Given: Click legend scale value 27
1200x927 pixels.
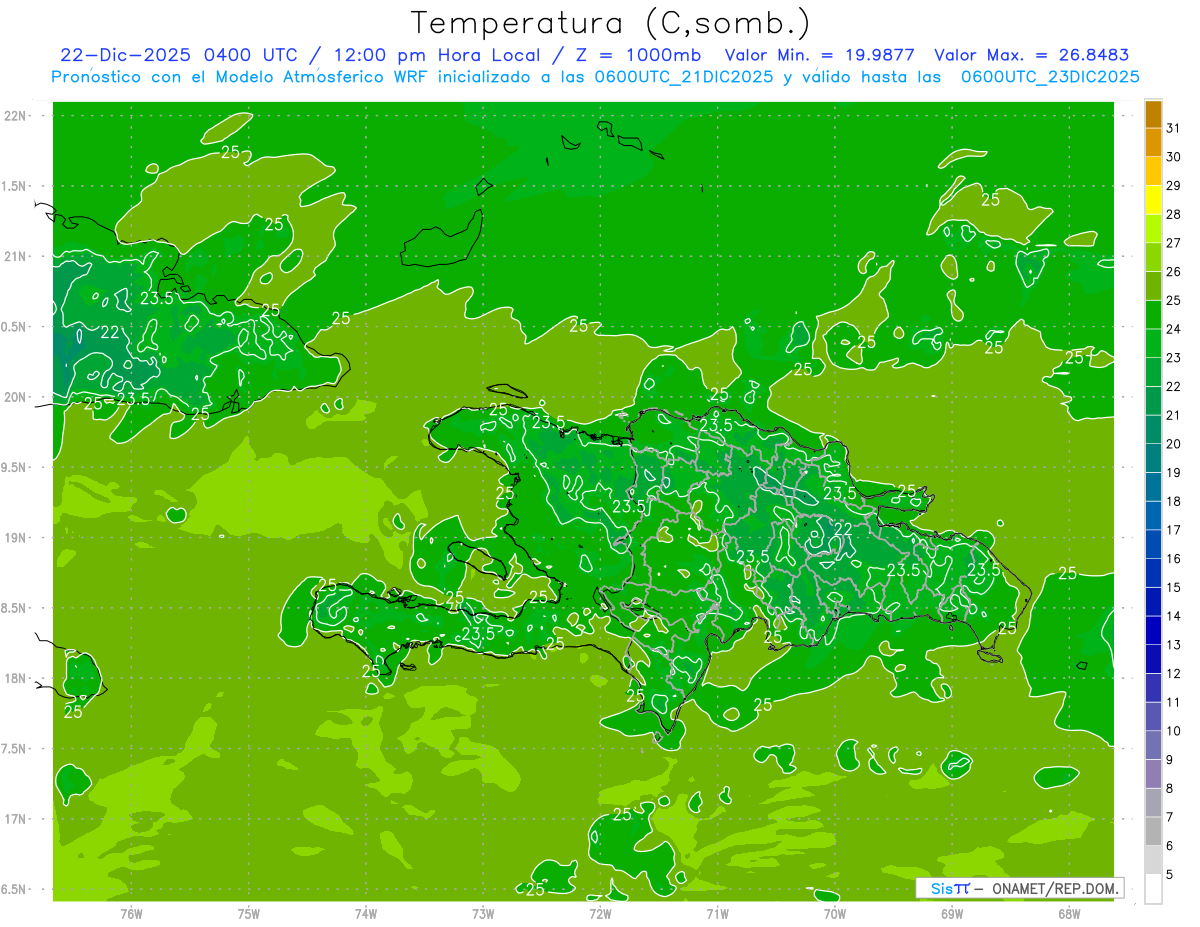Looking at the screenshot, I should coord(1174,243).
